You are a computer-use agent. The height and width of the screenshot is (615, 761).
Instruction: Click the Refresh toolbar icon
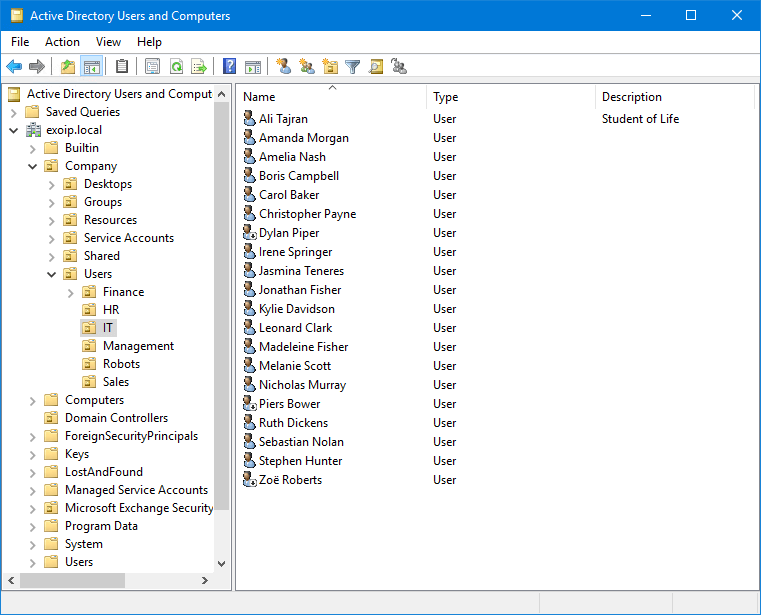(176, 67)
